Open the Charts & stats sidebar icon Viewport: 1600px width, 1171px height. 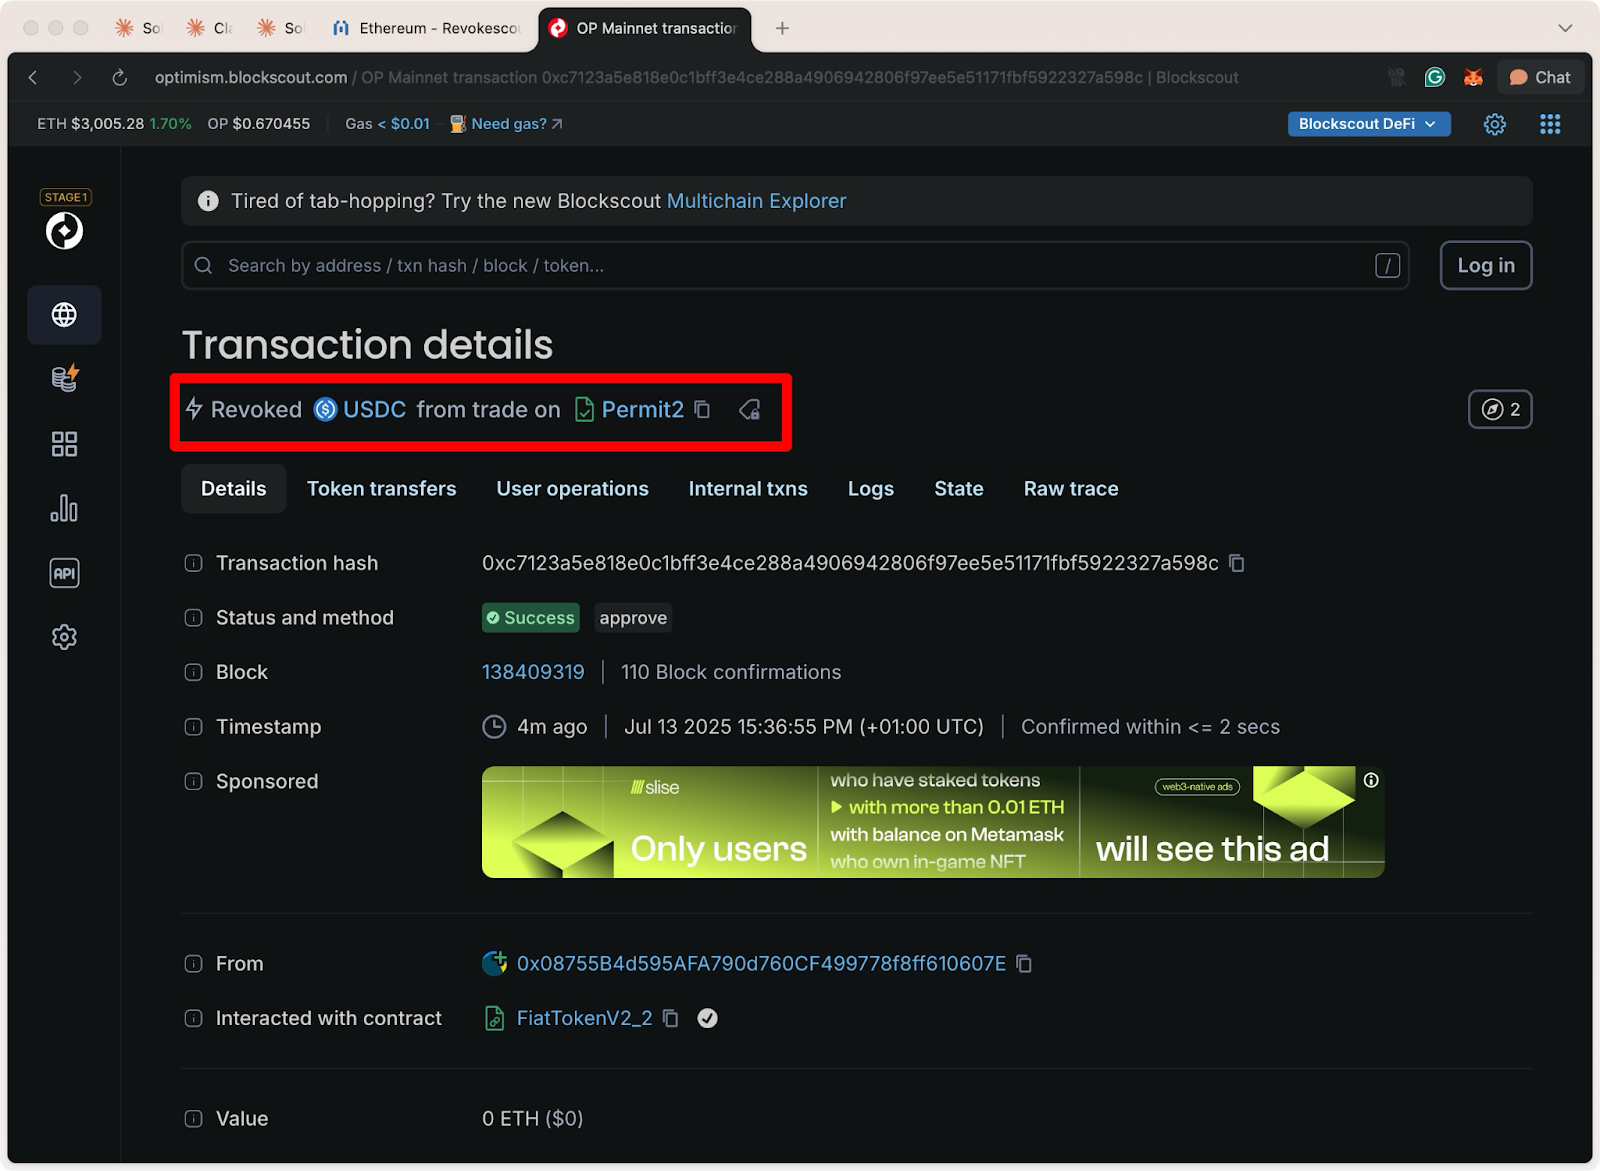point(64,508)
